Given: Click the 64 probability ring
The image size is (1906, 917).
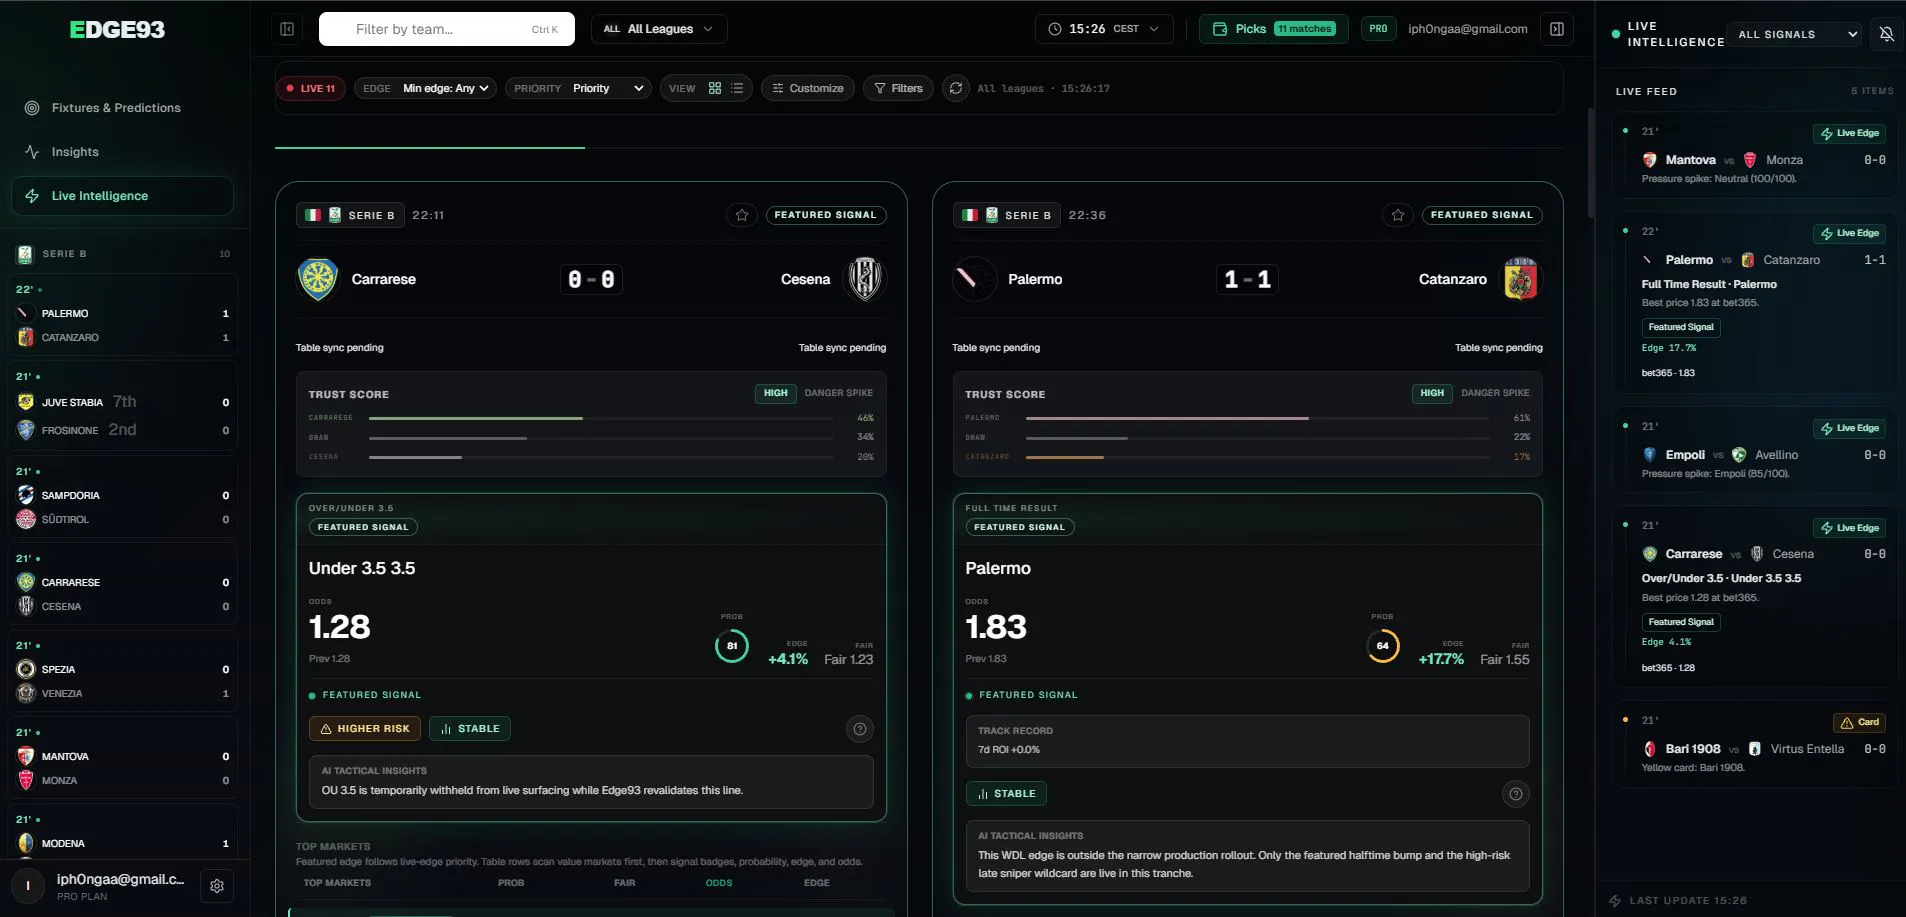Looking at the screenshot, I should pos(1383,646).
